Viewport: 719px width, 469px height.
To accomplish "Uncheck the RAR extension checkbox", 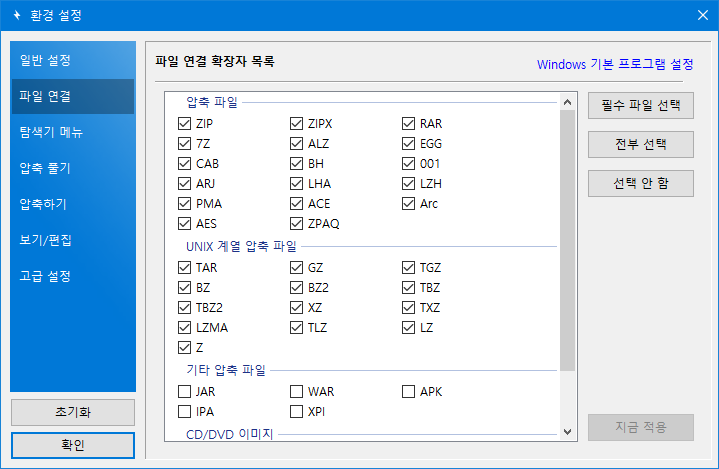I will click(x=408, y=123).
